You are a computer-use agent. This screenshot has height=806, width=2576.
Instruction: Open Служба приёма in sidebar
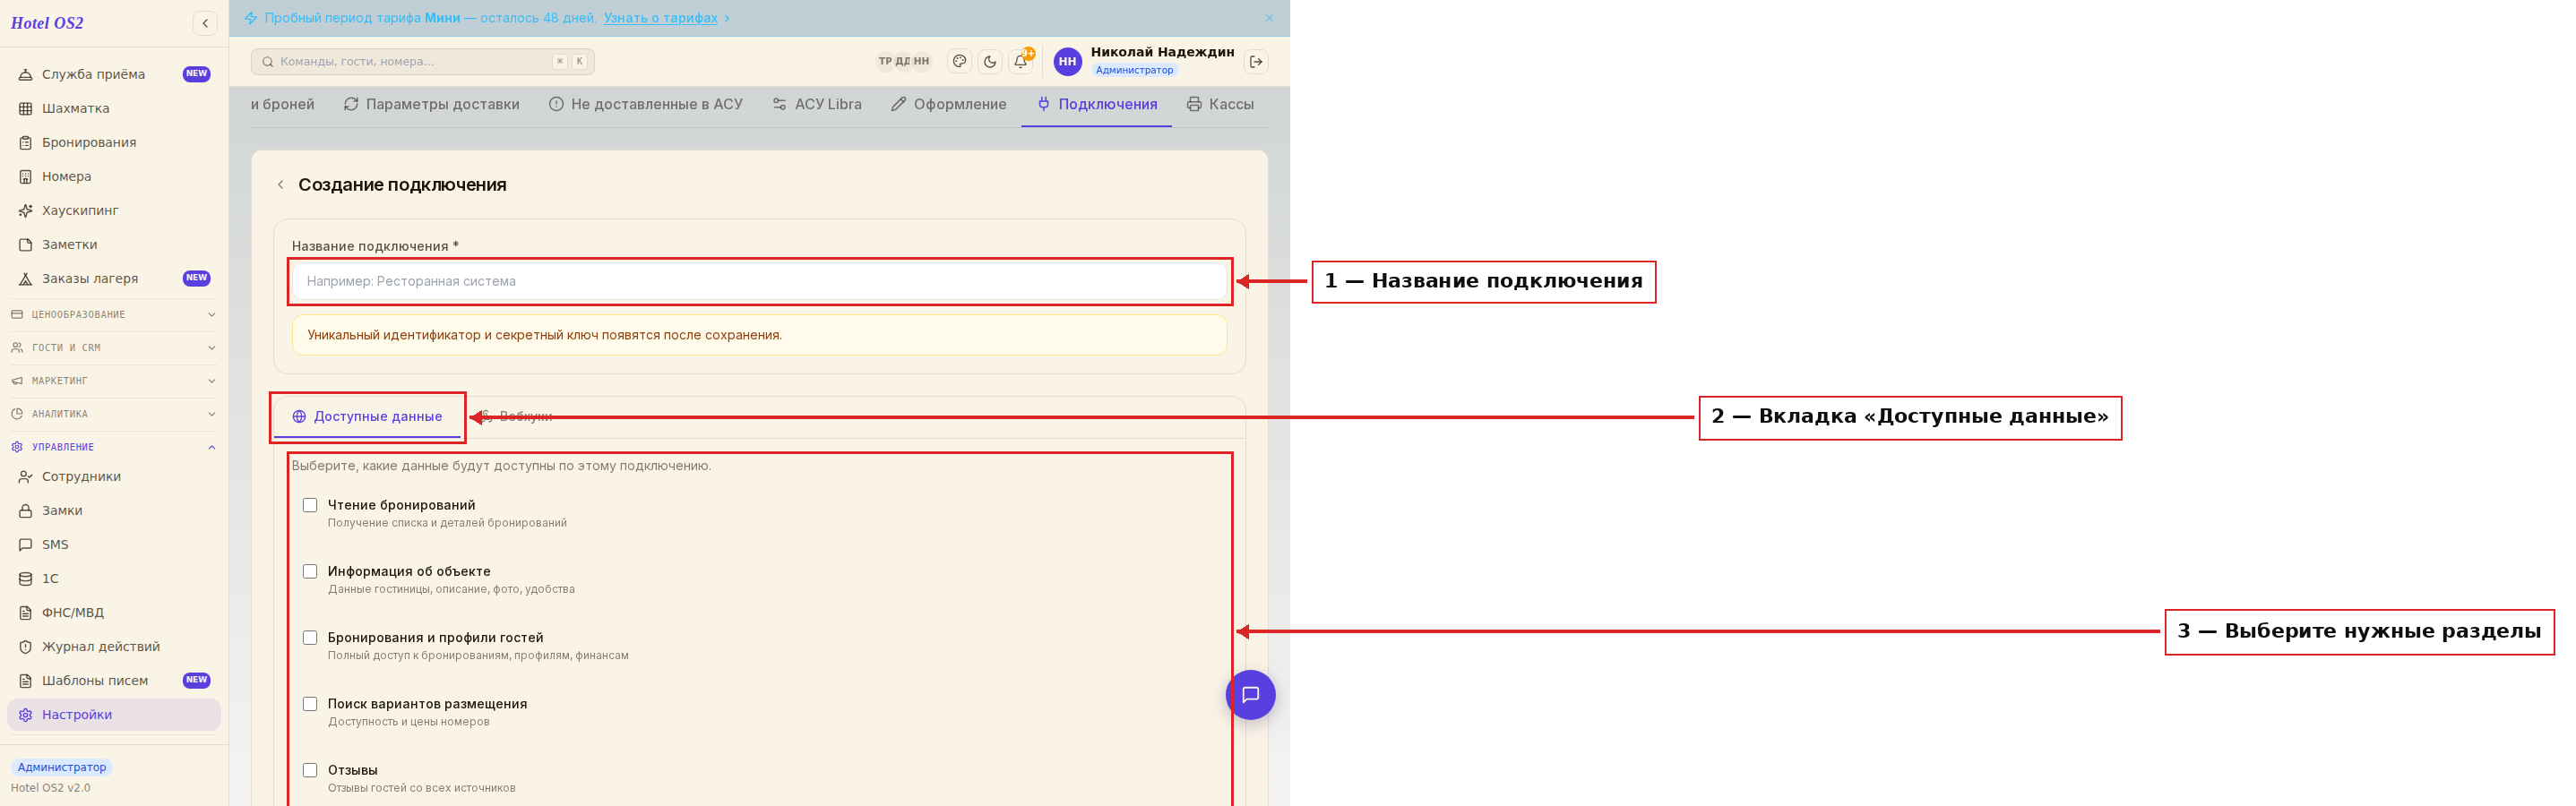coord(114,74)
